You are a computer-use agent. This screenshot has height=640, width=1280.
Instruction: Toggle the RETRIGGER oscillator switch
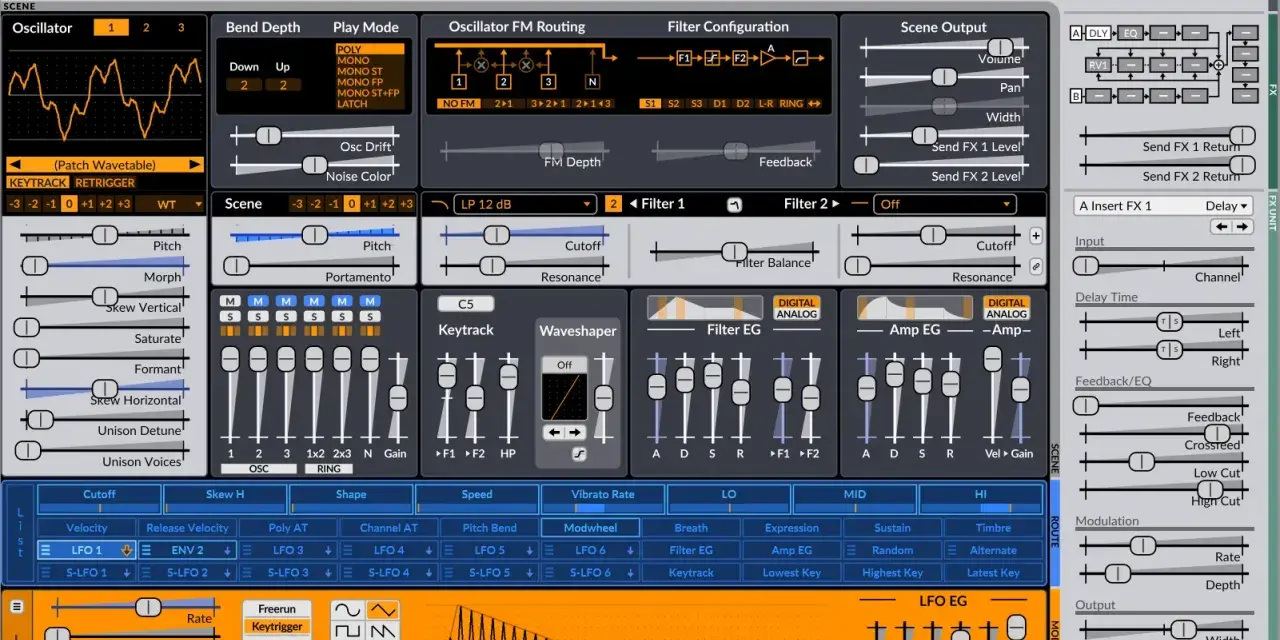point(104,183)
